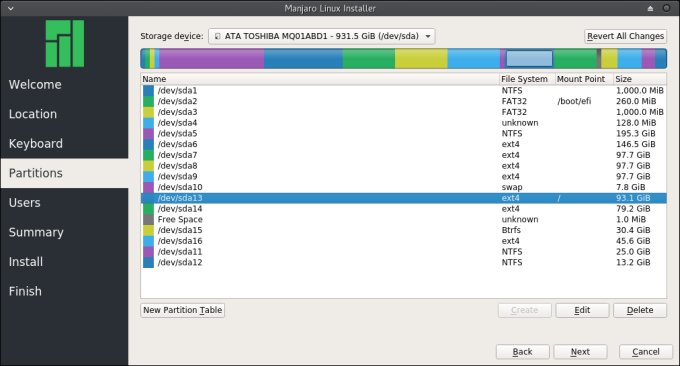Click New Partition Table button

click(x=183, y=310)
